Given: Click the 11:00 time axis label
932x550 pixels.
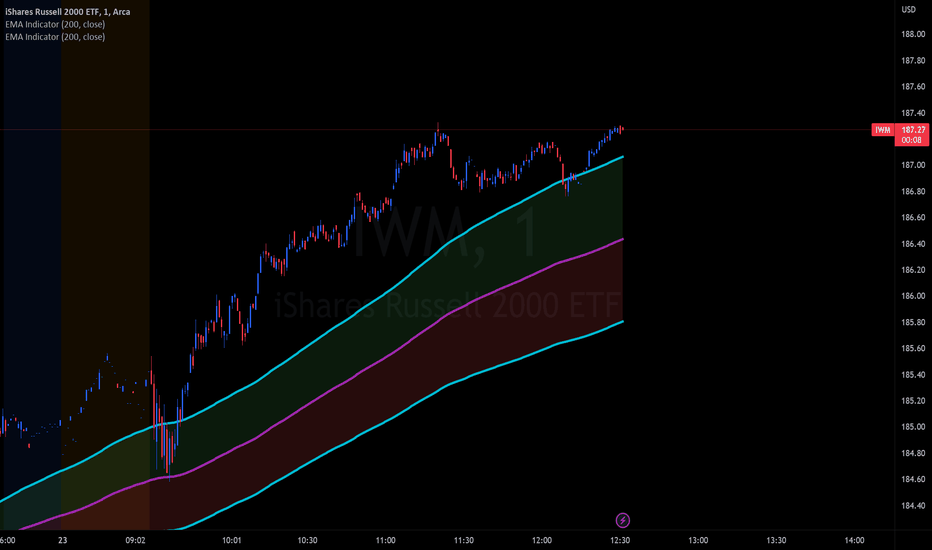Looking at the screenshot, I should click(x=386, y=540).
